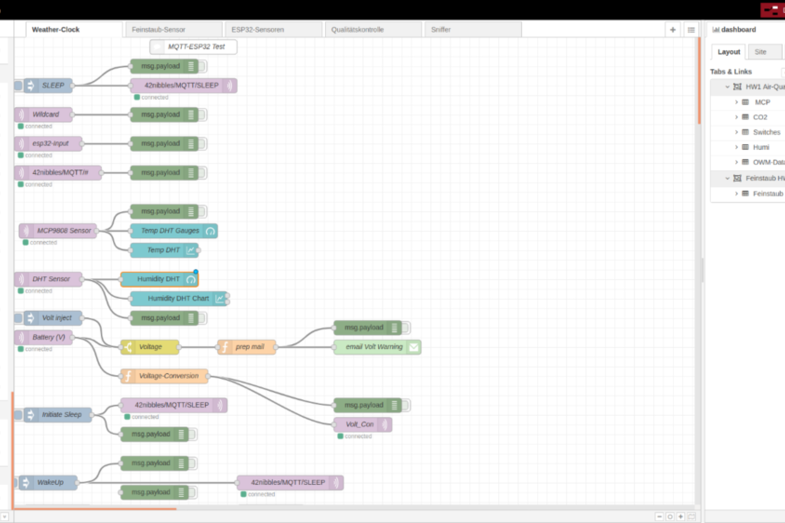Click MQTT icon on Battery (V) node
The width and height of the screenshot is (785, 523).
(x=21, y=337)
